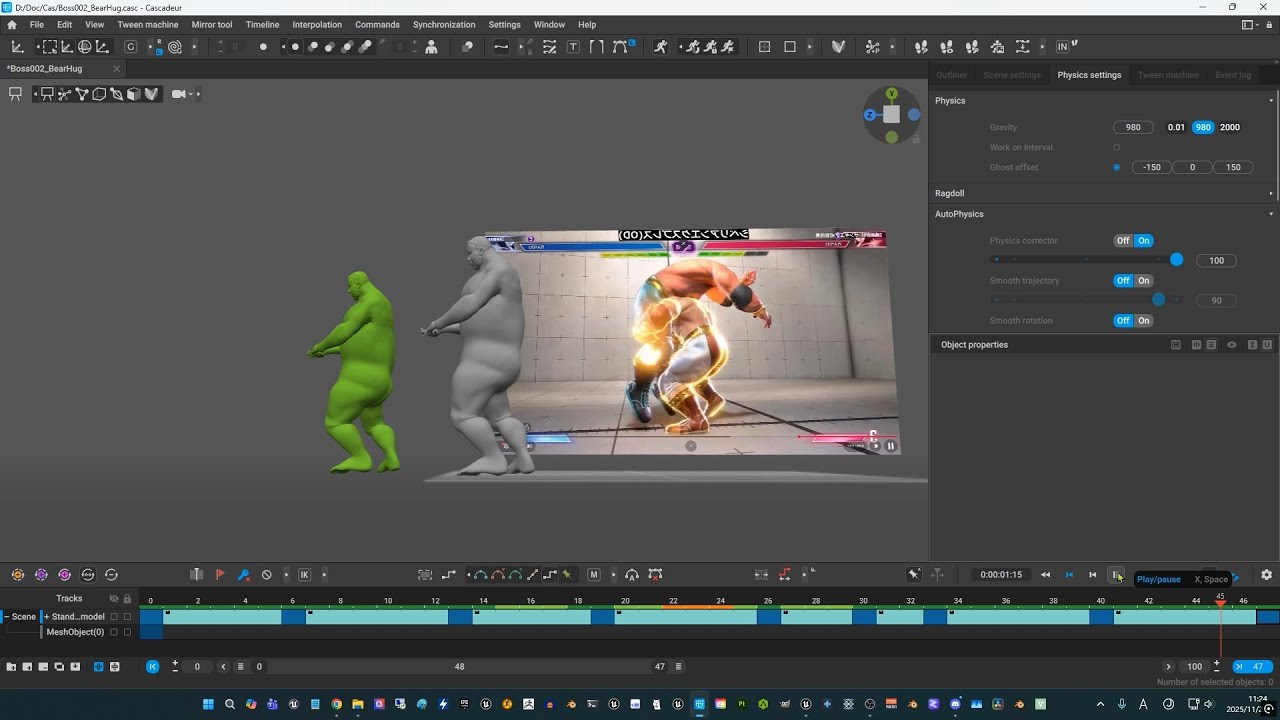Click the rewind double-arrow playback button
Viewport: 1280px width, 720px height.
(1045, 575)
